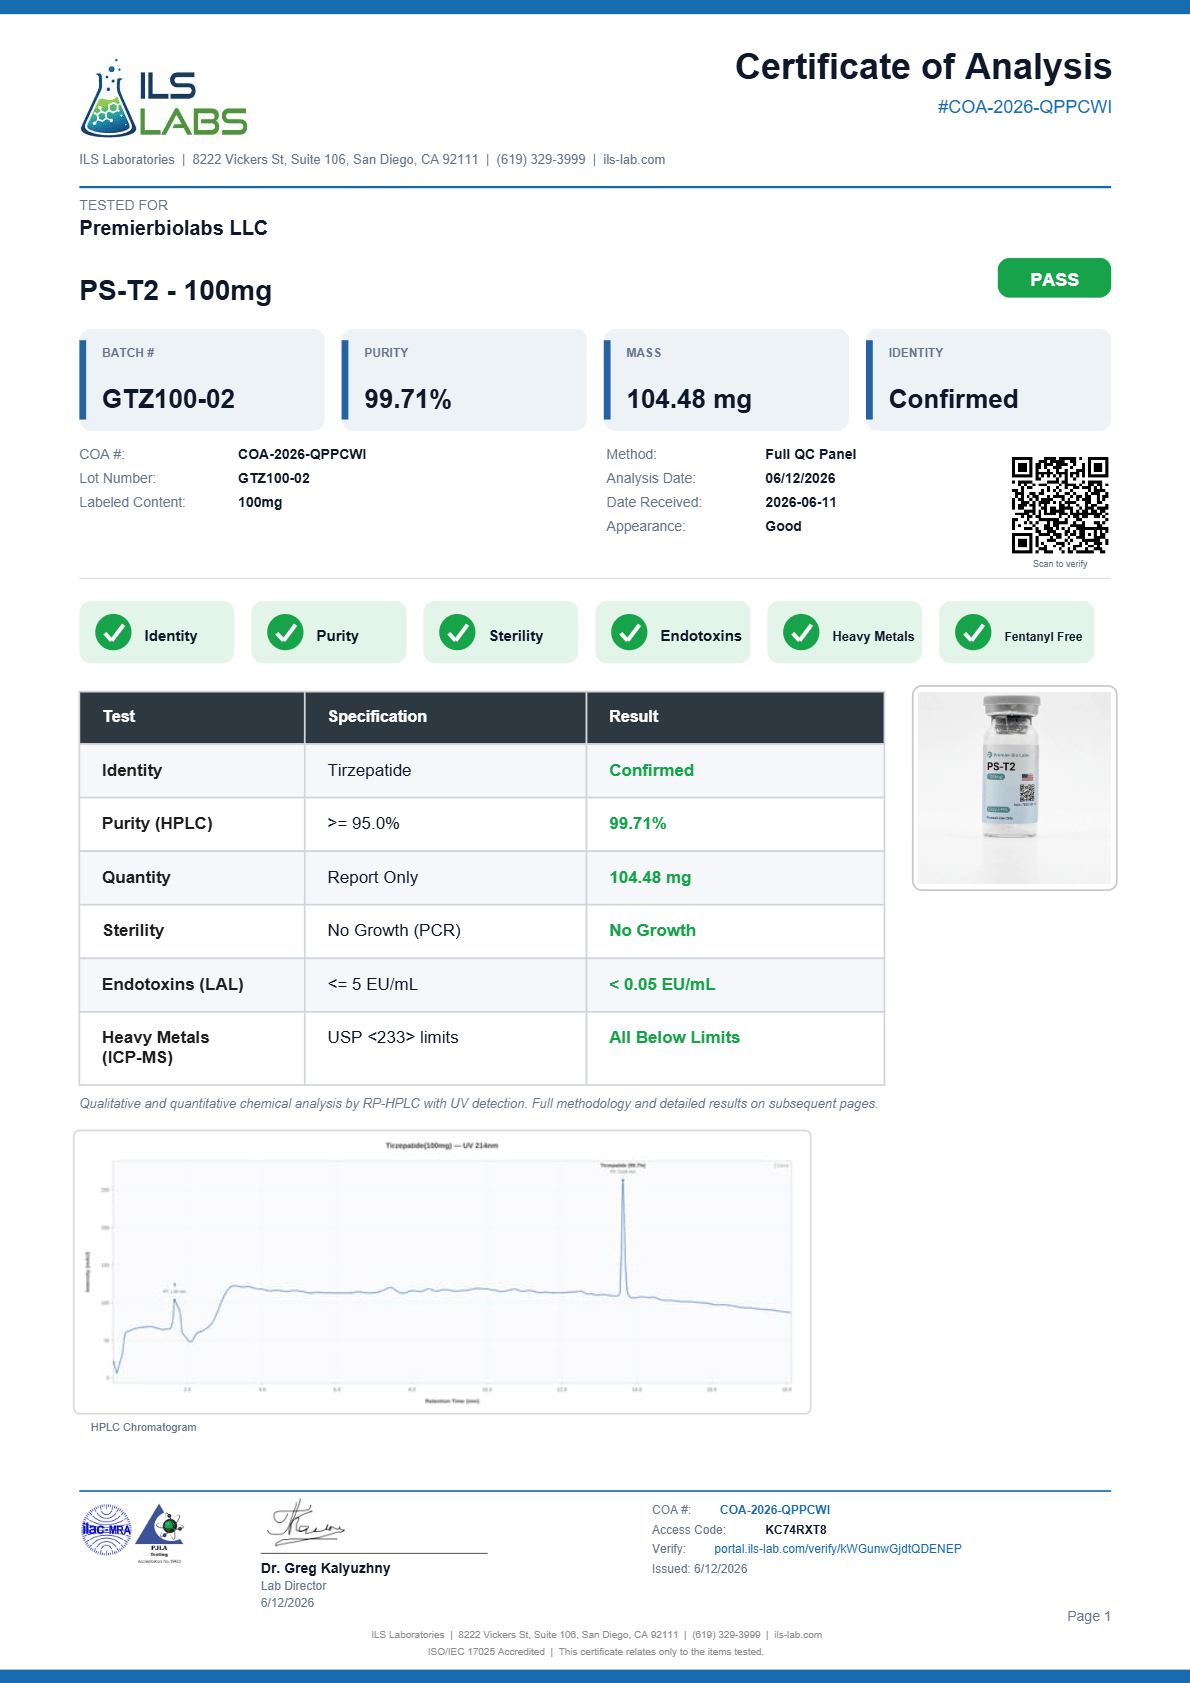
Task: Click the Tirzepatide specification cell
Action: (445, 770)
